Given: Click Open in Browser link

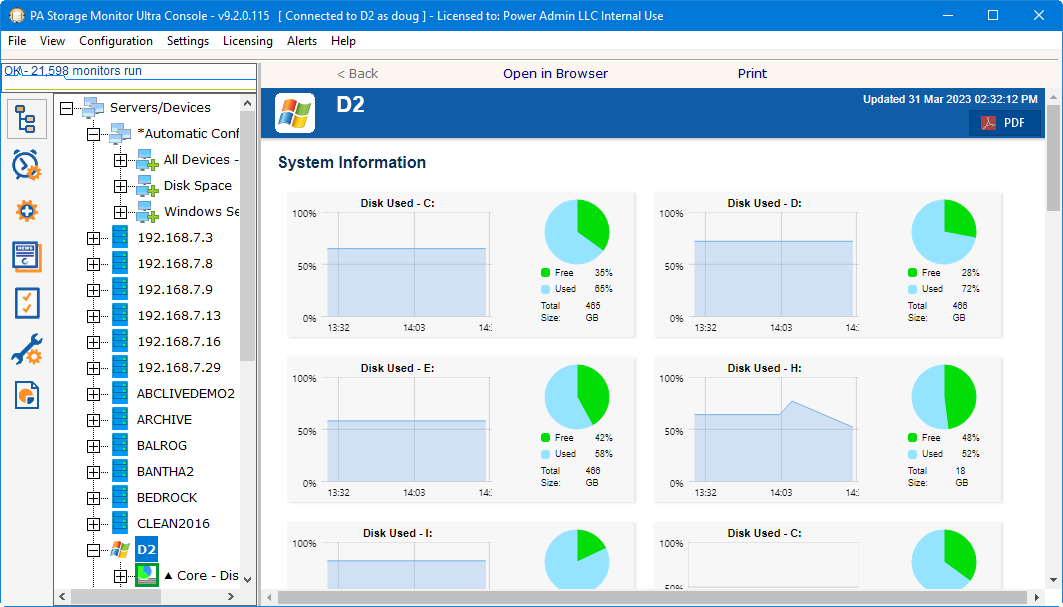Looking at the screenshot, I should click(555, 74).
